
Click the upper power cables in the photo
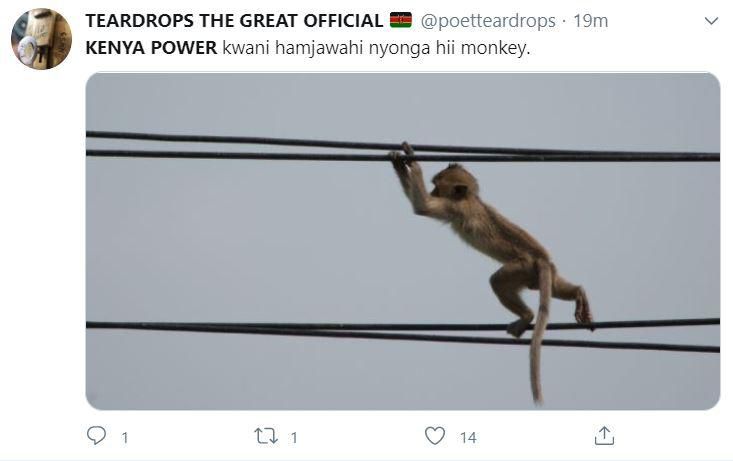tap(250, 146)
